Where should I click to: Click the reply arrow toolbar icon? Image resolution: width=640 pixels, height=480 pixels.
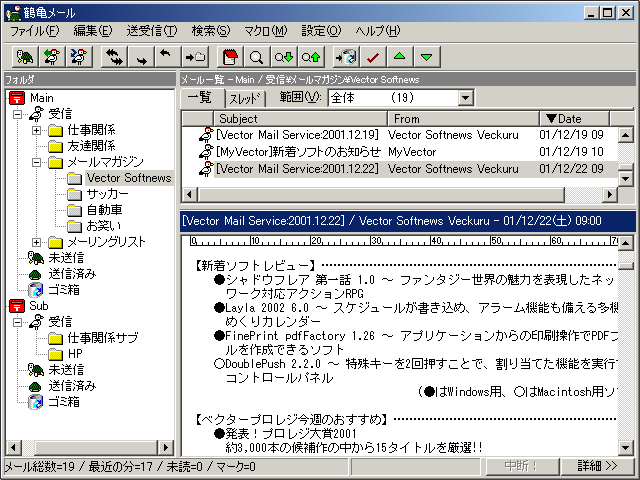tap(167, 57)
